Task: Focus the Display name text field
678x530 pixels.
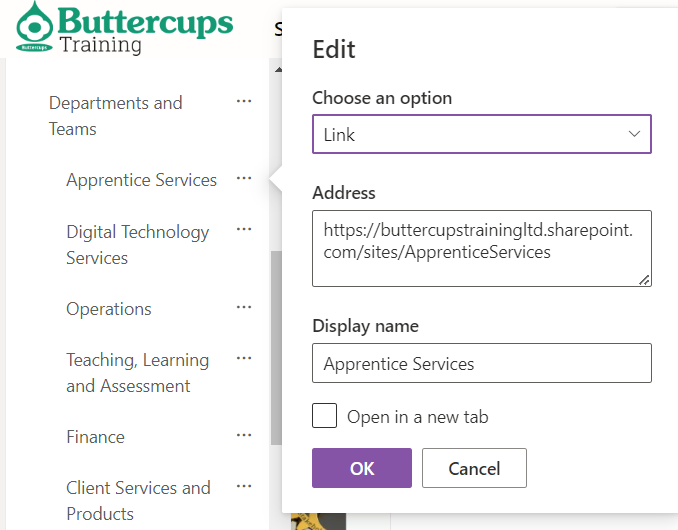Action: click(x=481, y=363)
